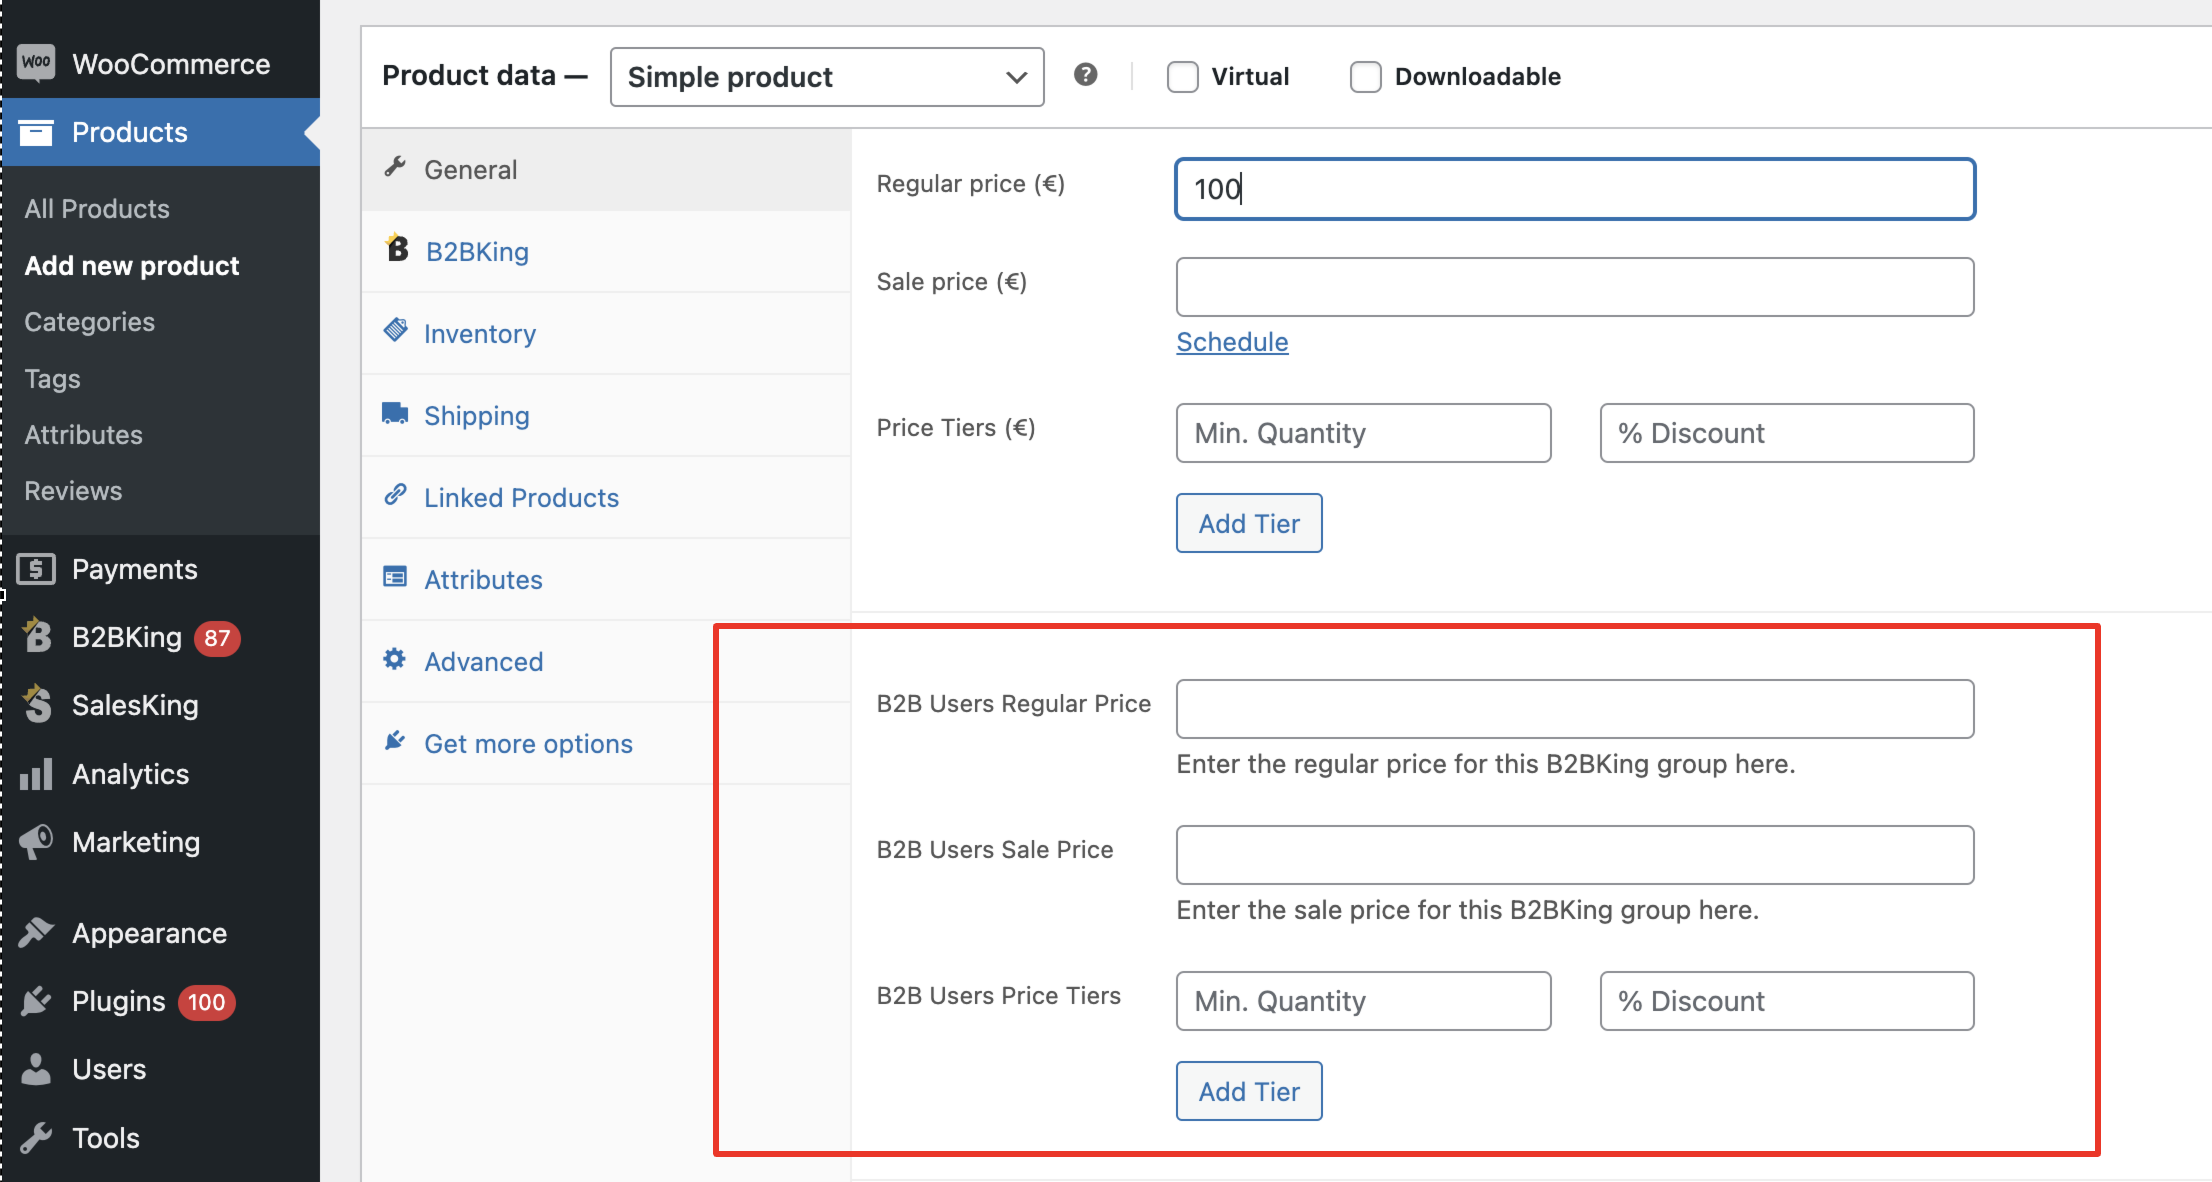The height and width of the screenshot is (1182, 2212).
Task: Click Min. Quantity field in Price Tiers (€)
Action: (1364, 433)
